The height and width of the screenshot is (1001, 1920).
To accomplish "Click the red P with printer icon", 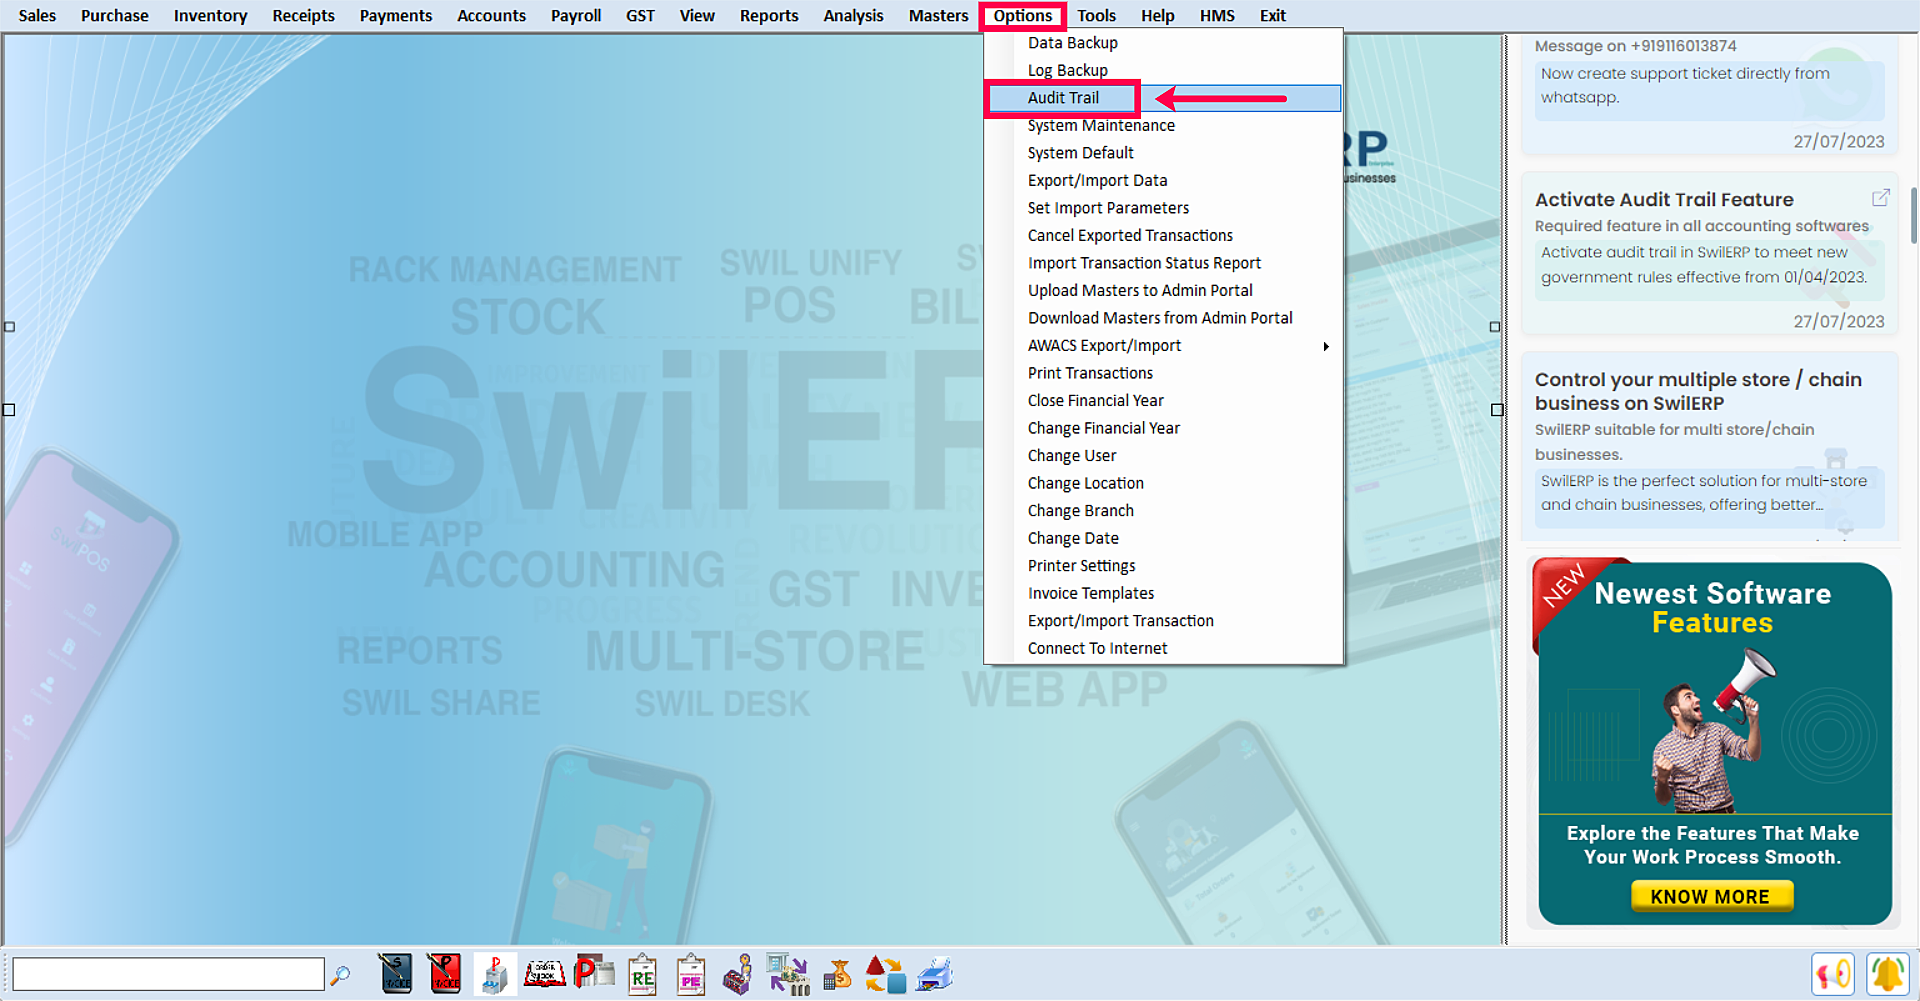I will pyautogui.click(x=594, y=973).
